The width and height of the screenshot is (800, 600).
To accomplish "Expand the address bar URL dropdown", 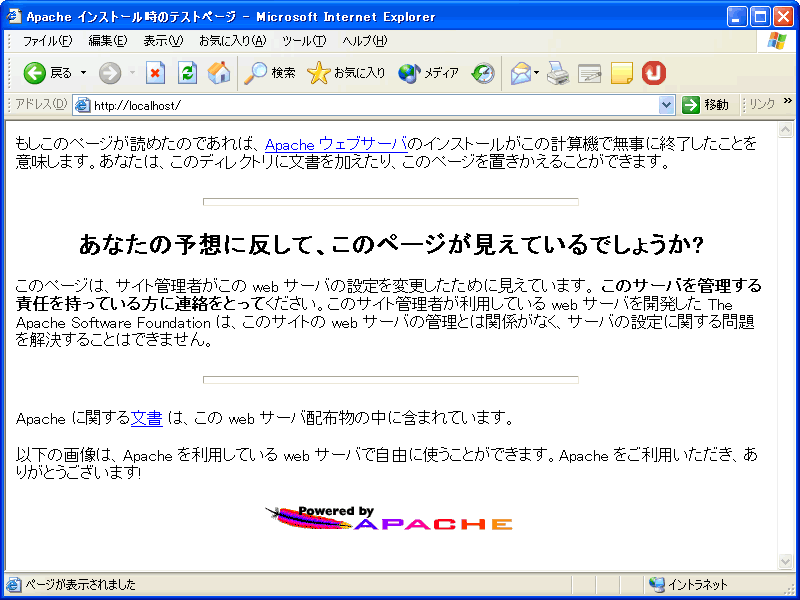I will [667, 105].
